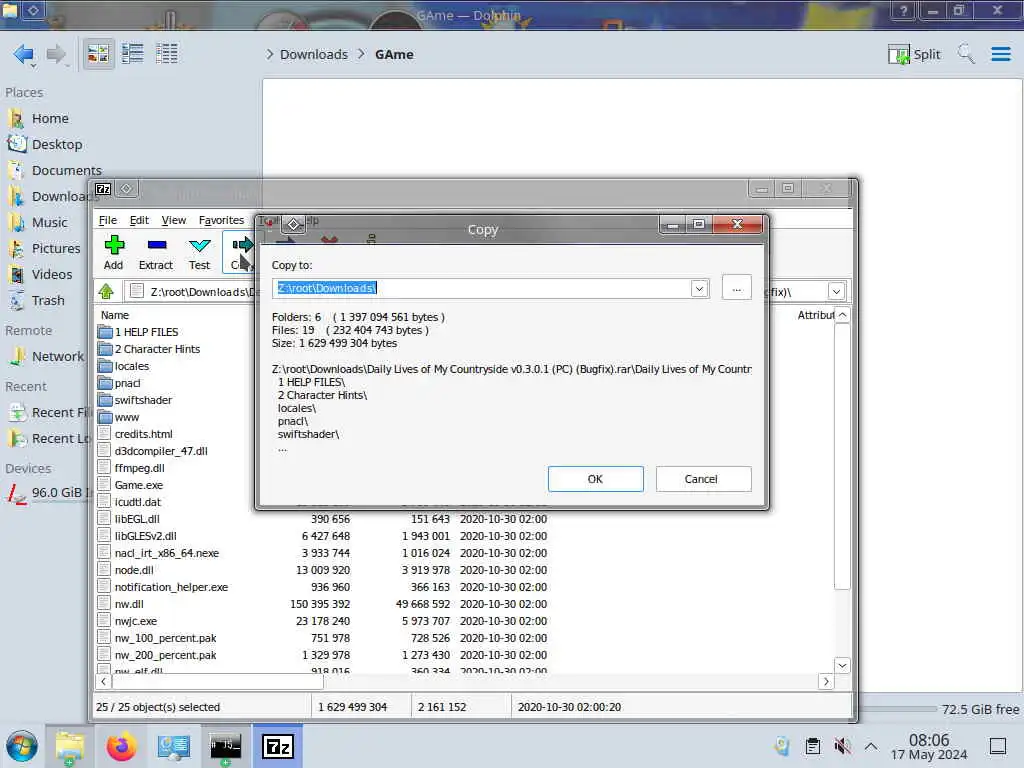Click the 7-Zip address path field
This screenshot has width=1024, height=768.
[x=189, y=291]
